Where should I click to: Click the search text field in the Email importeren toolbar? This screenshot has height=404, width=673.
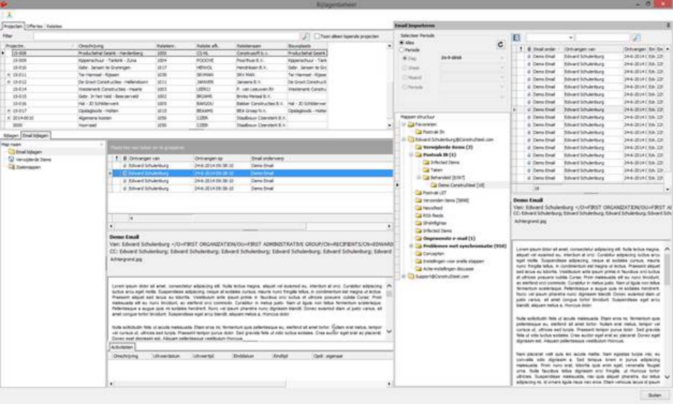click(602, 38)
